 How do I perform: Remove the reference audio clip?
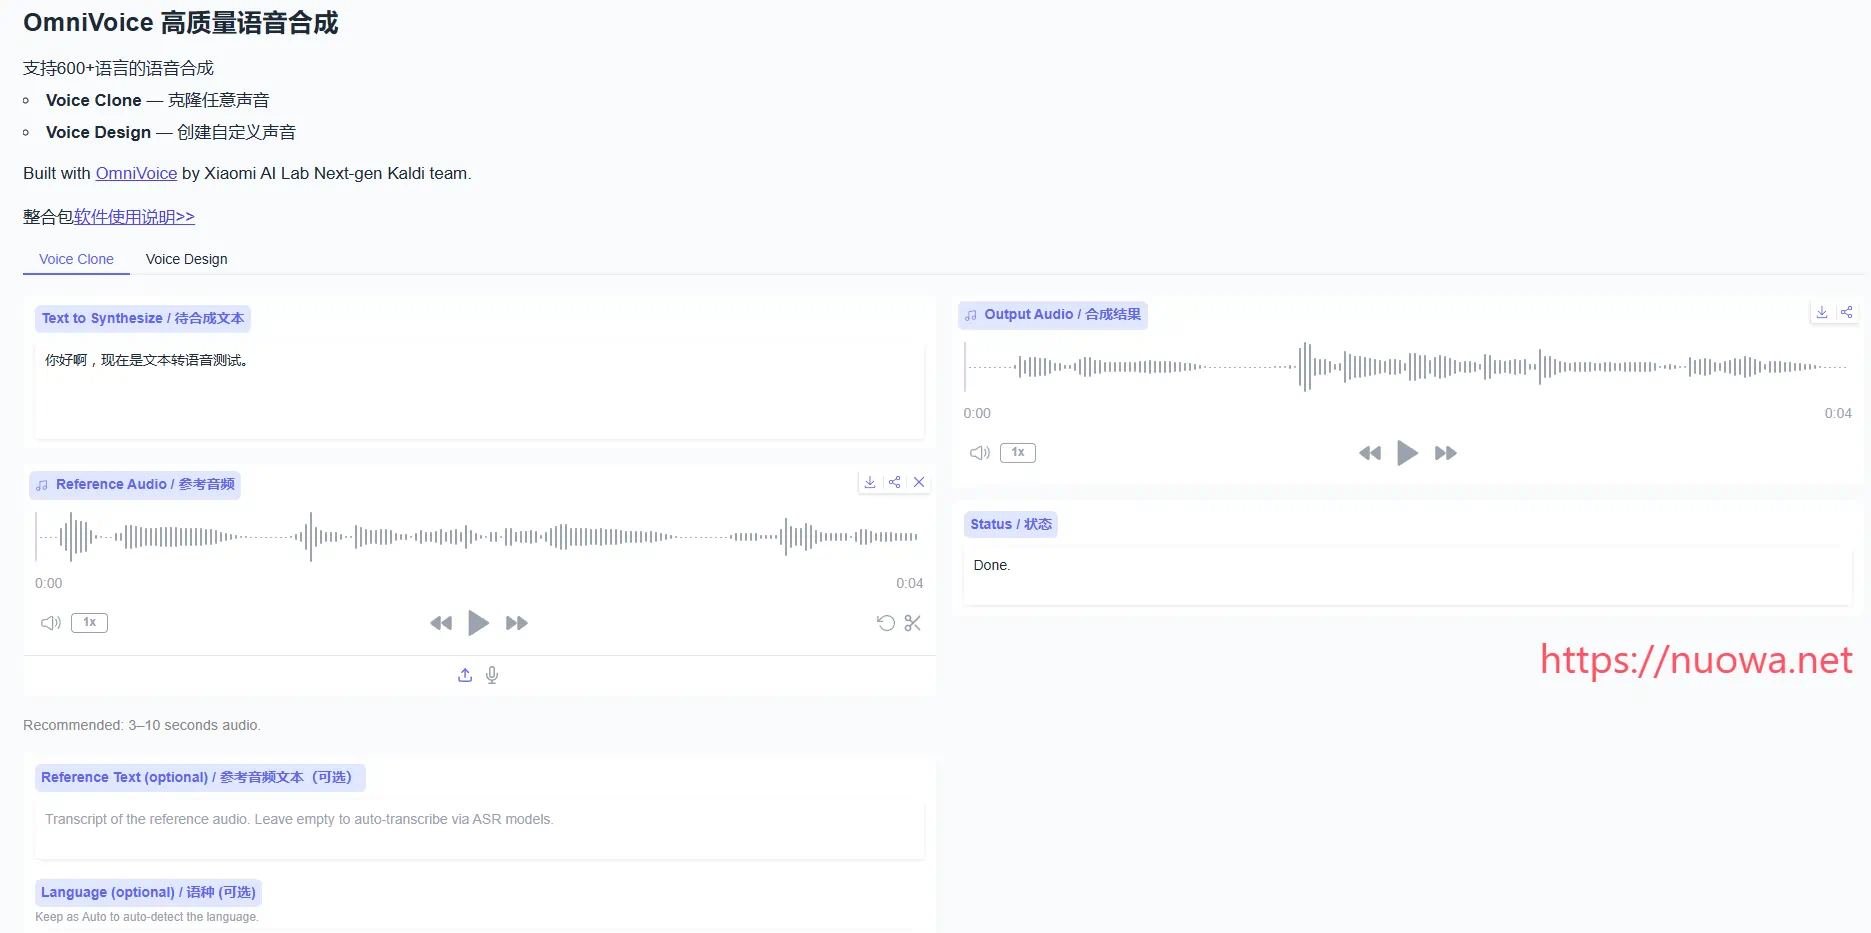(x=919, y=482)
